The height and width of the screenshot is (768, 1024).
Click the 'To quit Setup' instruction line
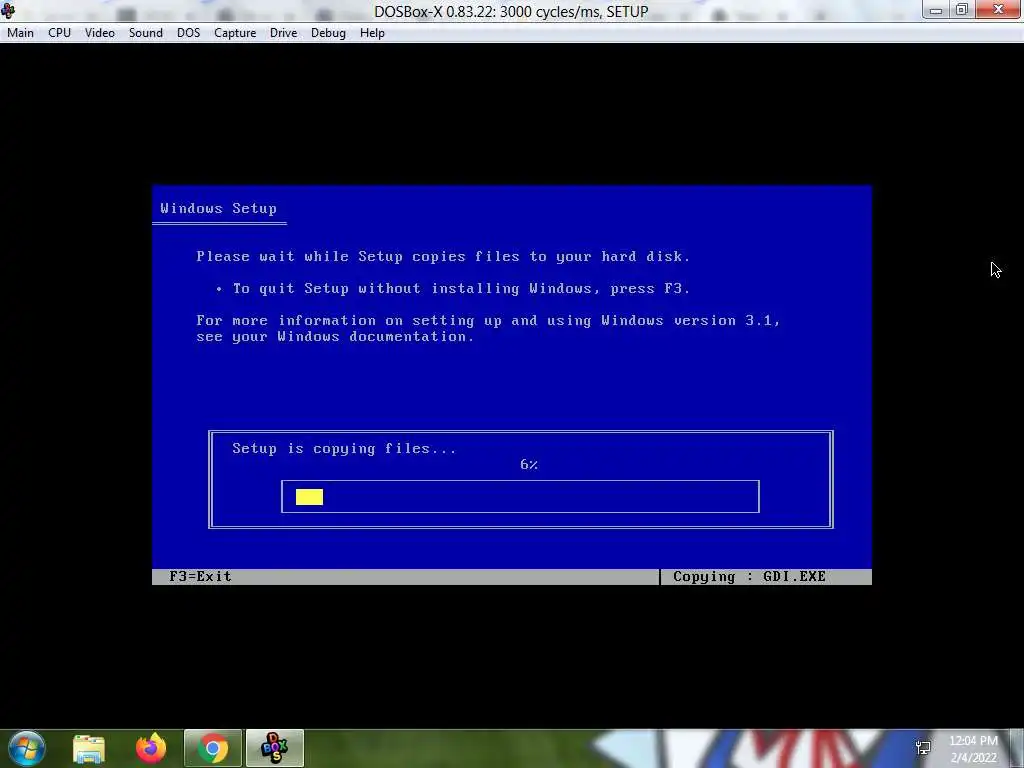click(x=461, y=289)
